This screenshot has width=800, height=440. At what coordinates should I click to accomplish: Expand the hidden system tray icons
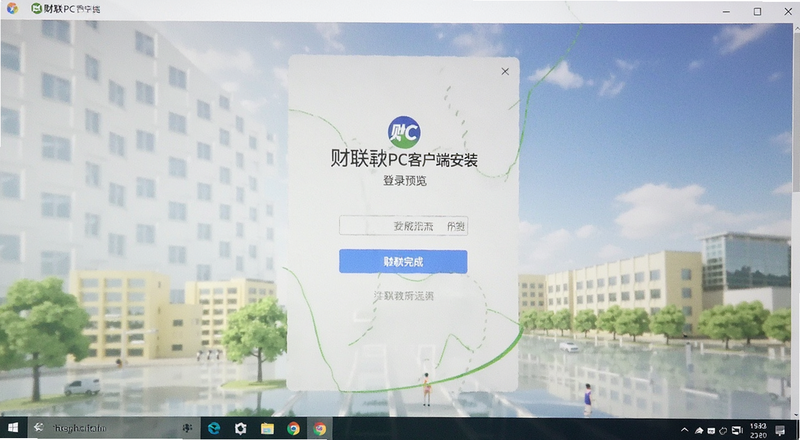(x=685, y=430)
